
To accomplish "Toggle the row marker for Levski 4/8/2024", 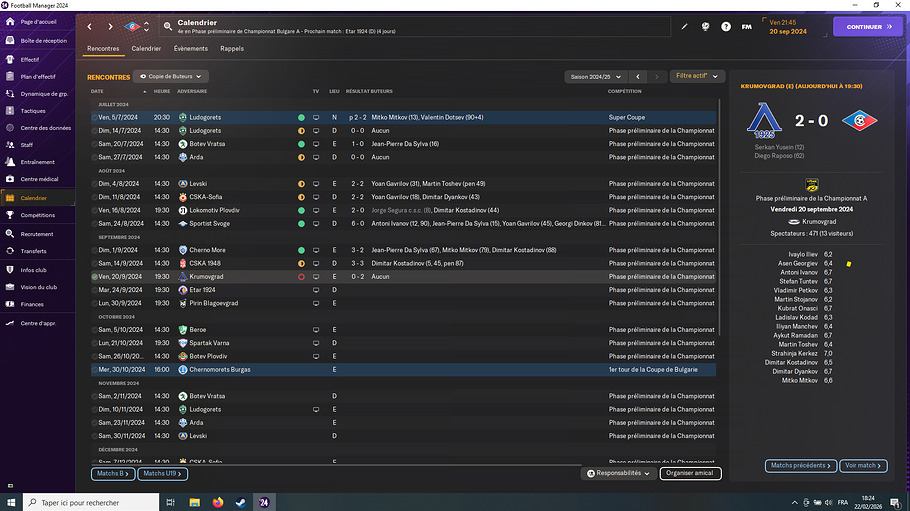I will pos(94,184).
